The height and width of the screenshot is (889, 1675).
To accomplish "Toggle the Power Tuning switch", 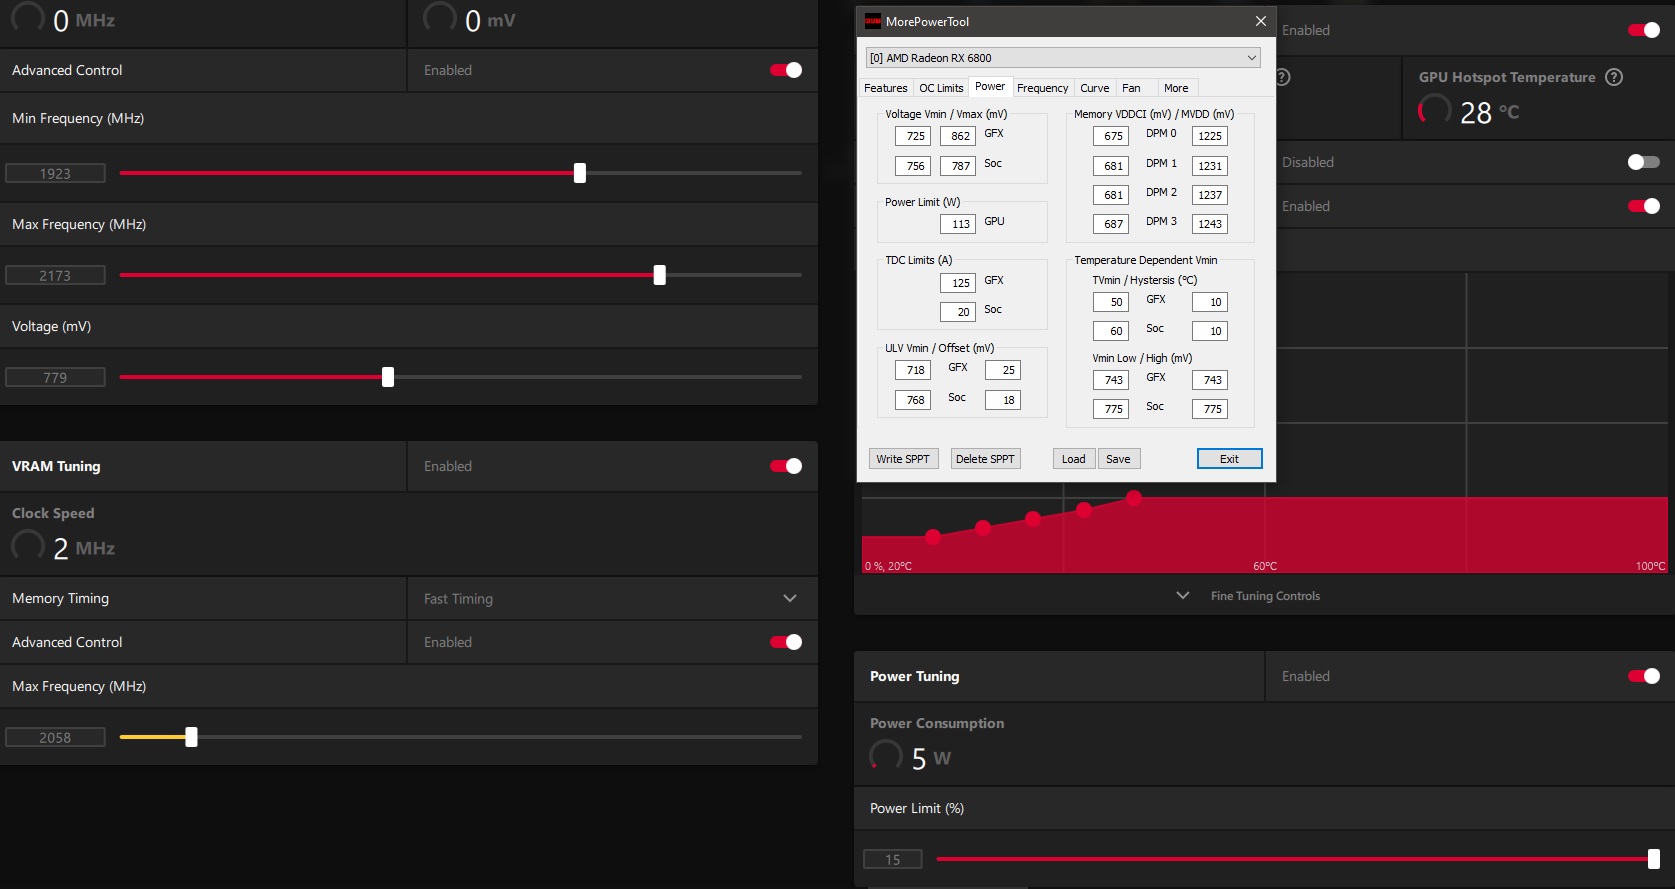I will point(1644,676).
